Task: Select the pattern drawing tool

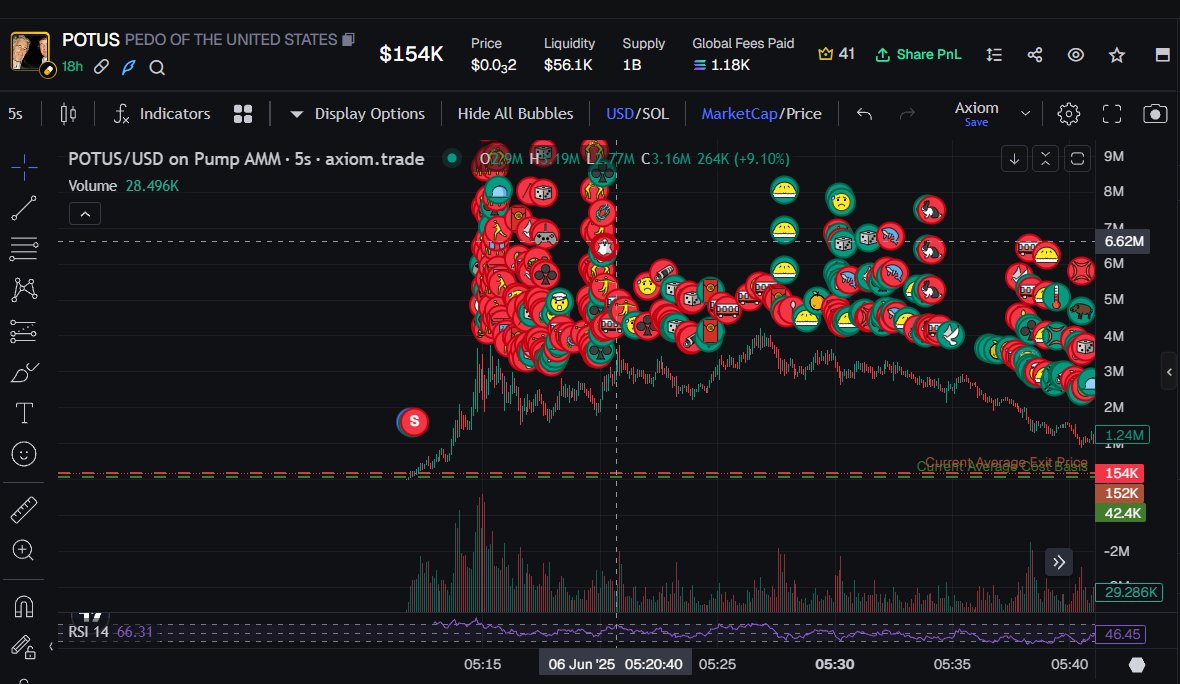Action: (24, 290)
